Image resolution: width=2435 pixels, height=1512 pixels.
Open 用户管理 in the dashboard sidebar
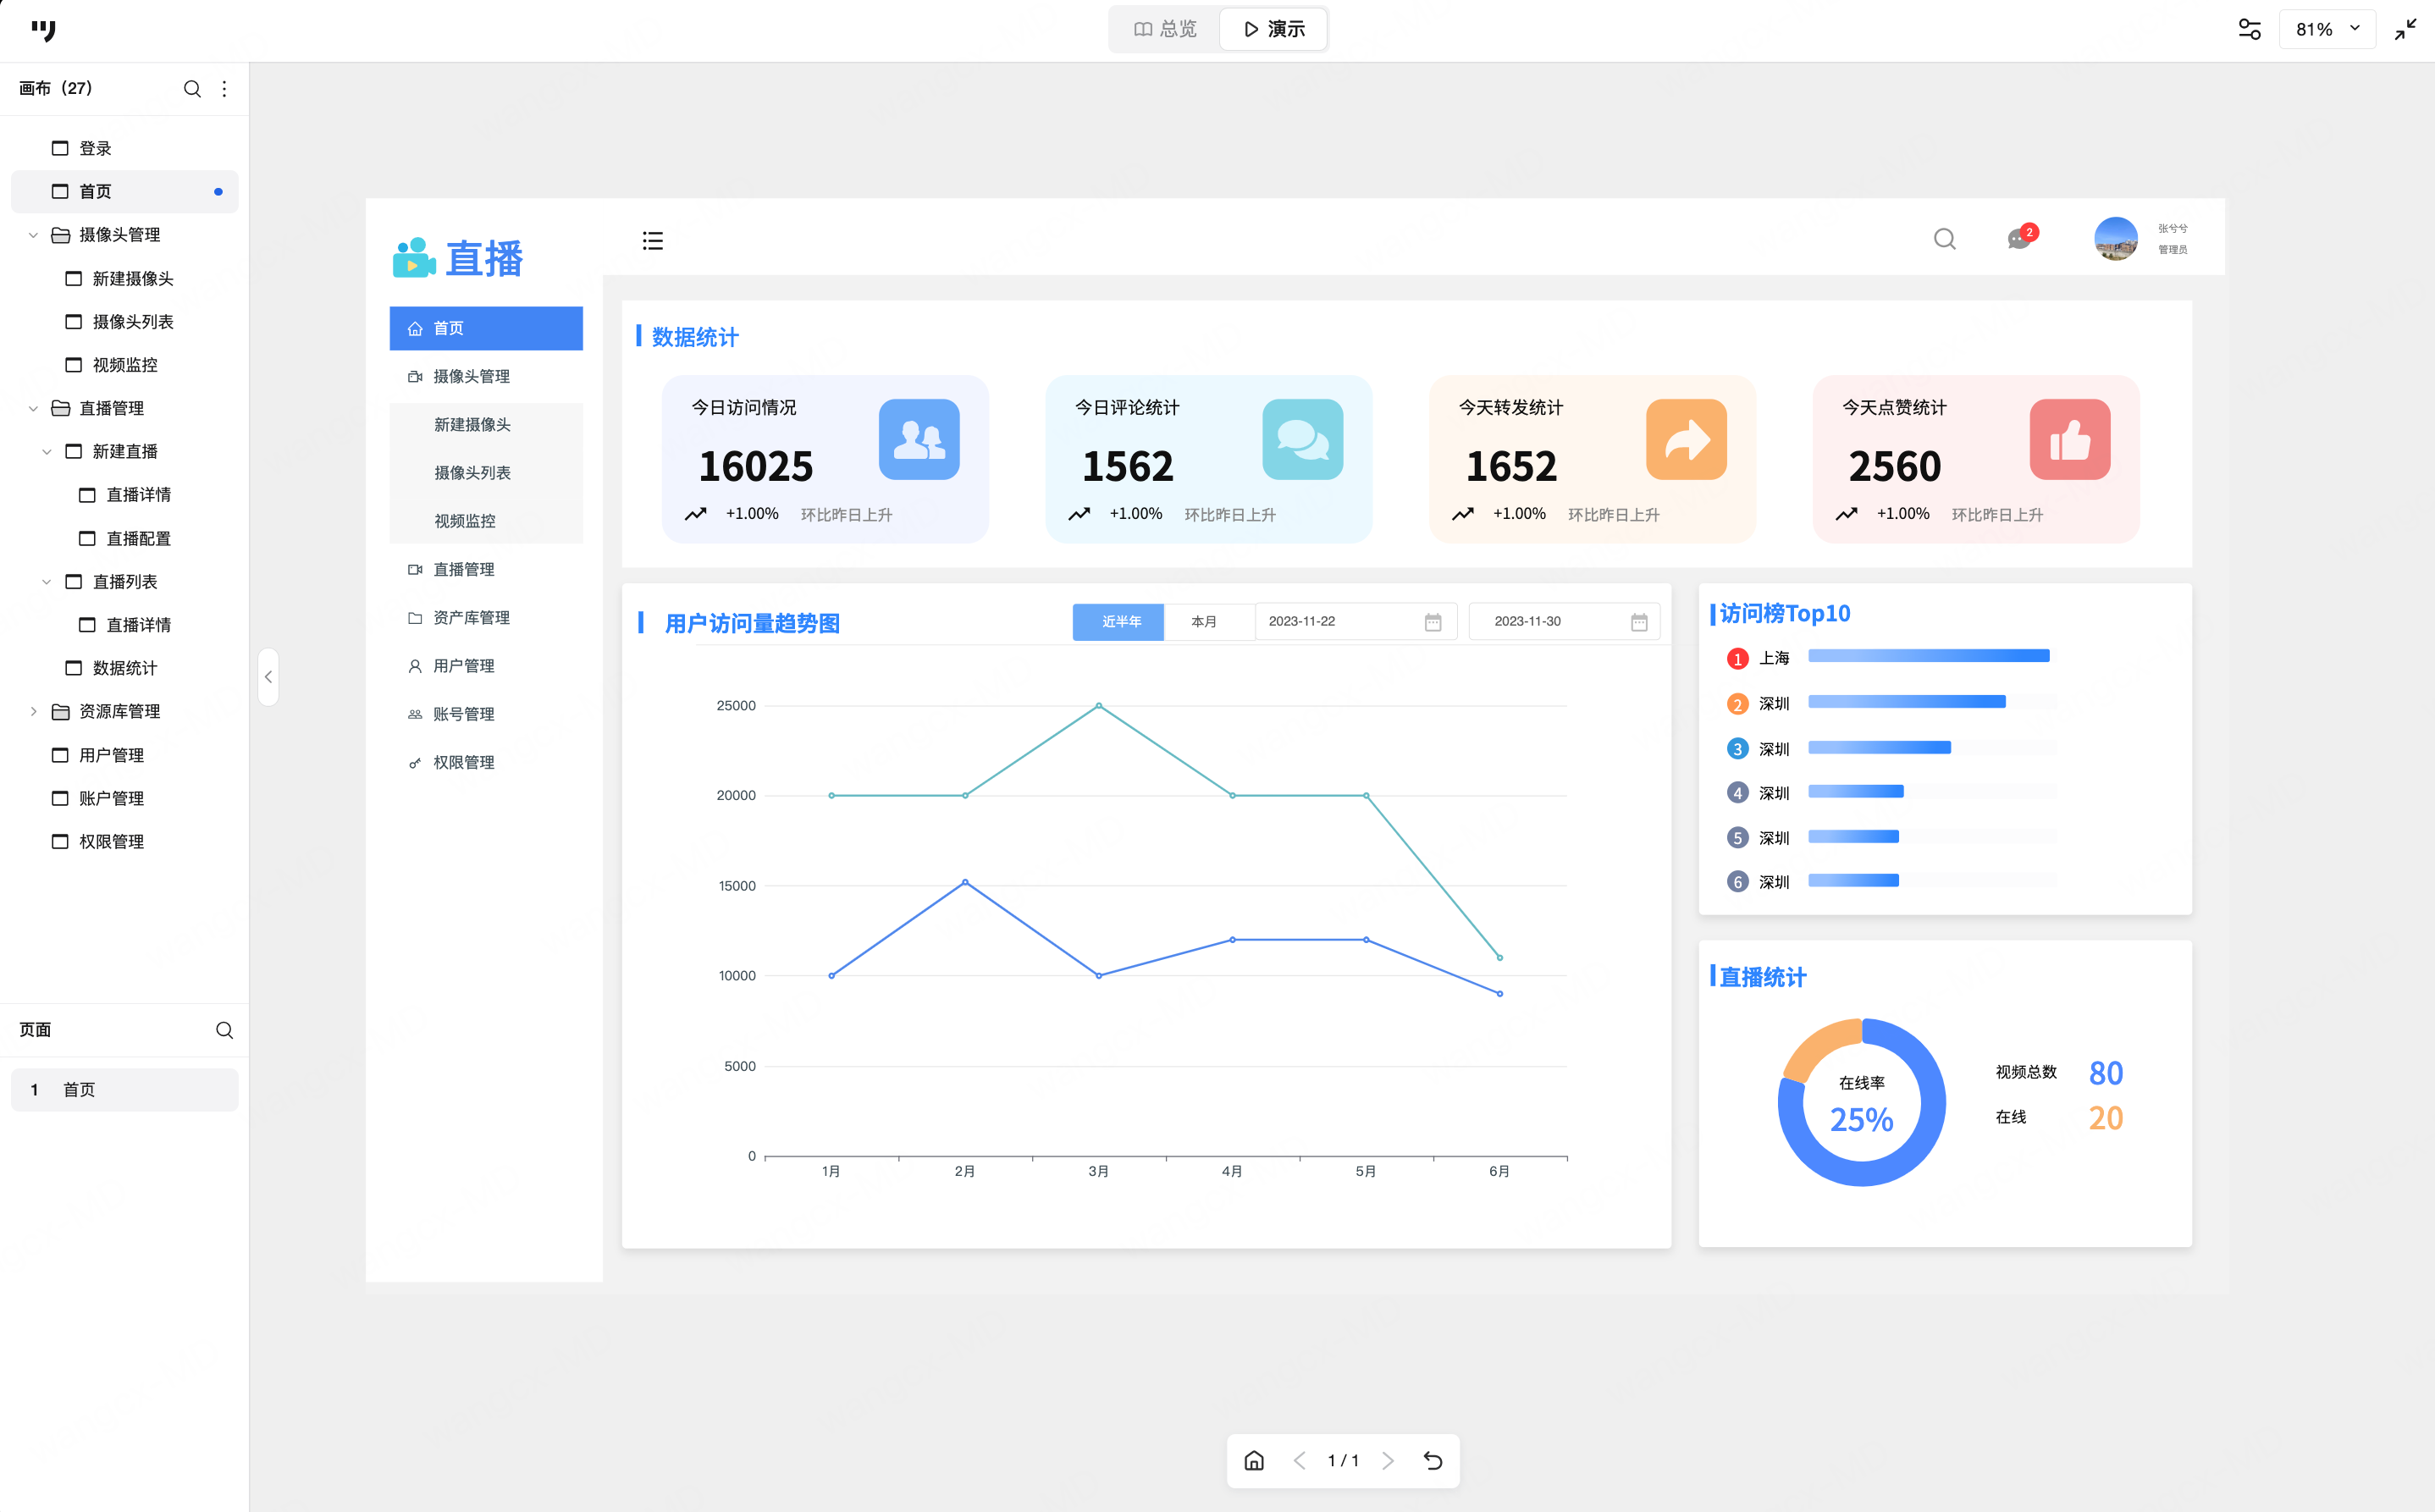click(463, 666)
